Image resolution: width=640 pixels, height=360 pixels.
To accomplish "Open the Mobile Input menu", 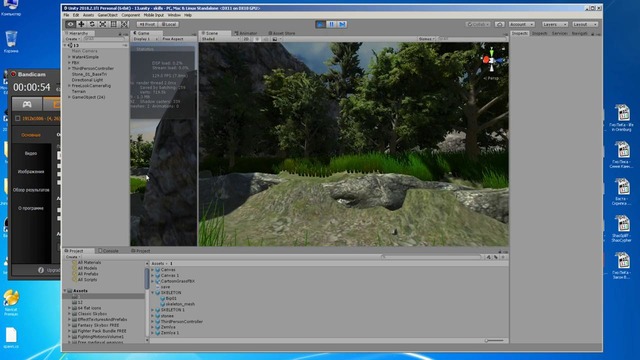I will [x=154, y=15].
